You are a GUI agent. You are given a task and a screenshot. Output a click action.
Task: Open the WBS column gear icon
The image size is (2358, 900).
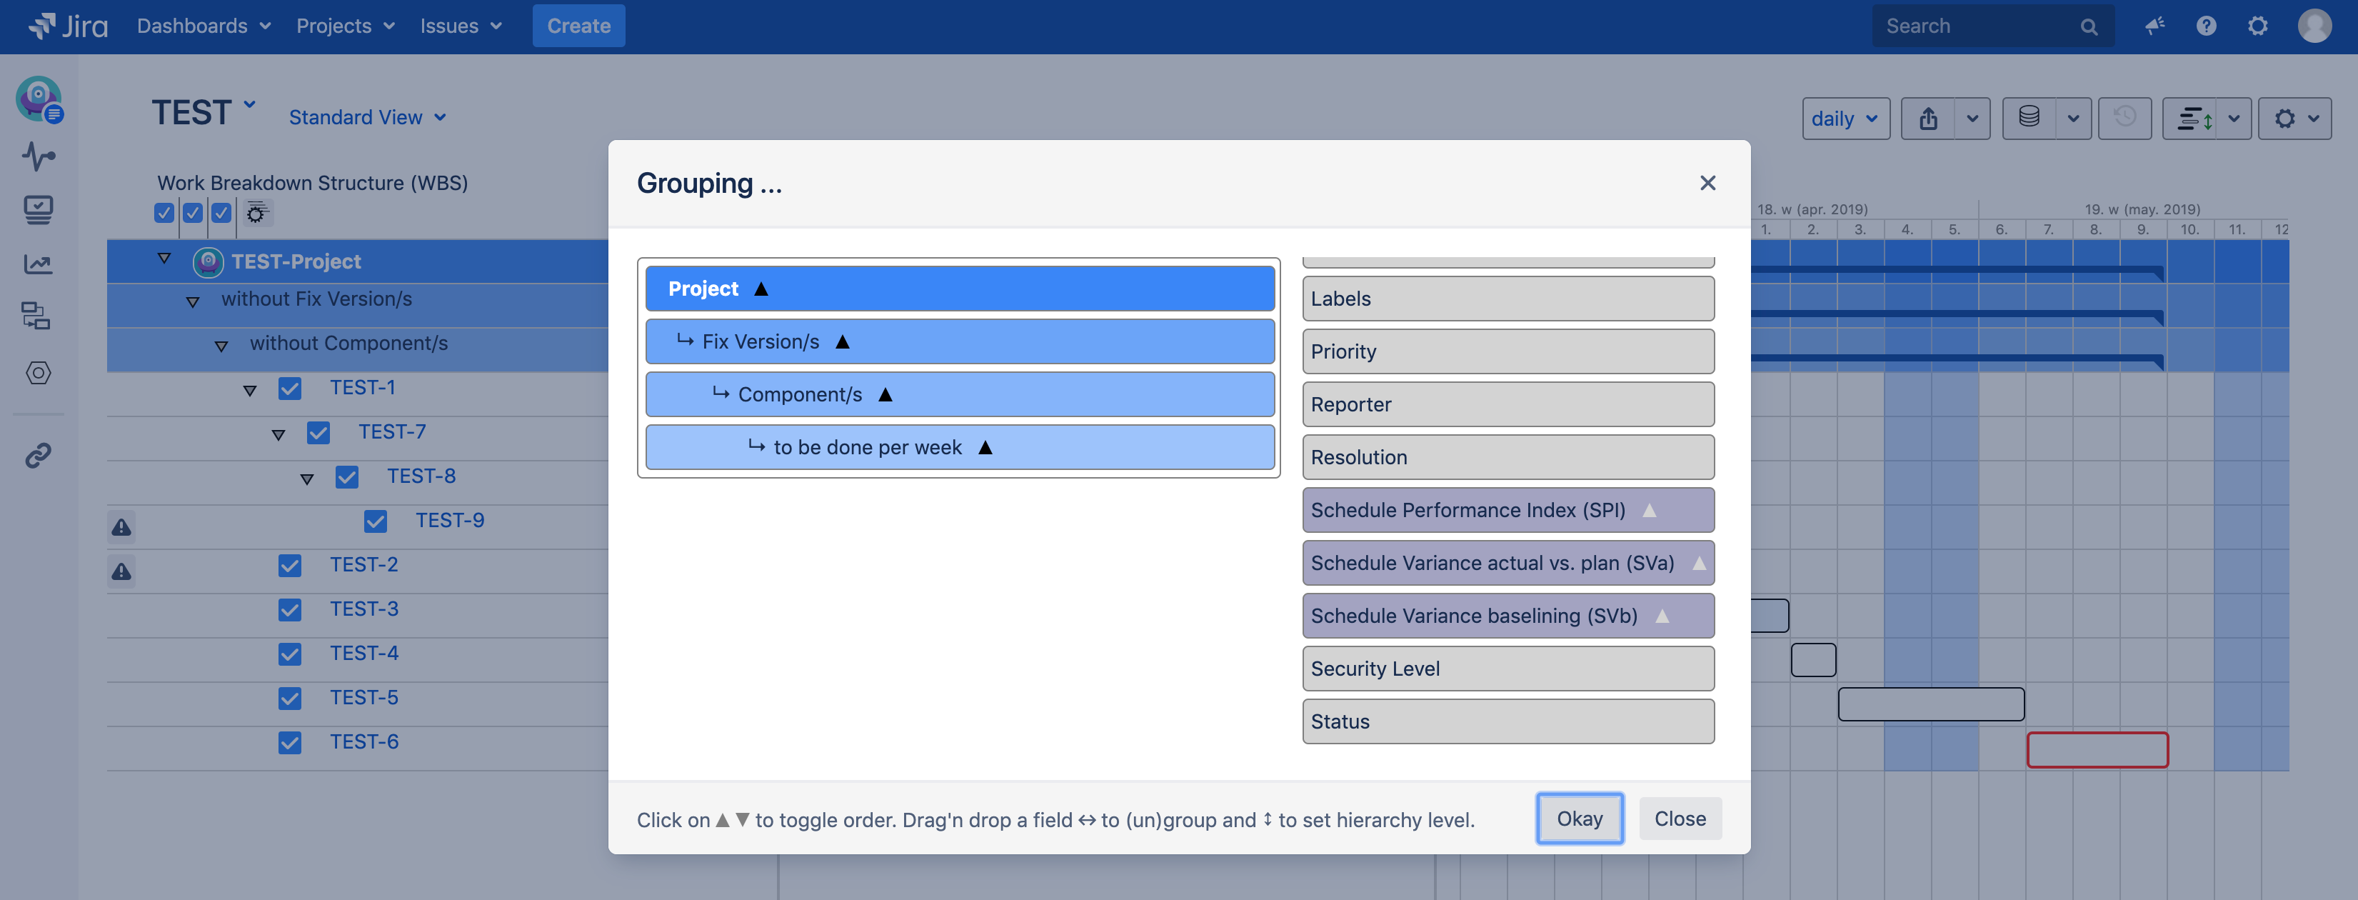click(257, 212)
